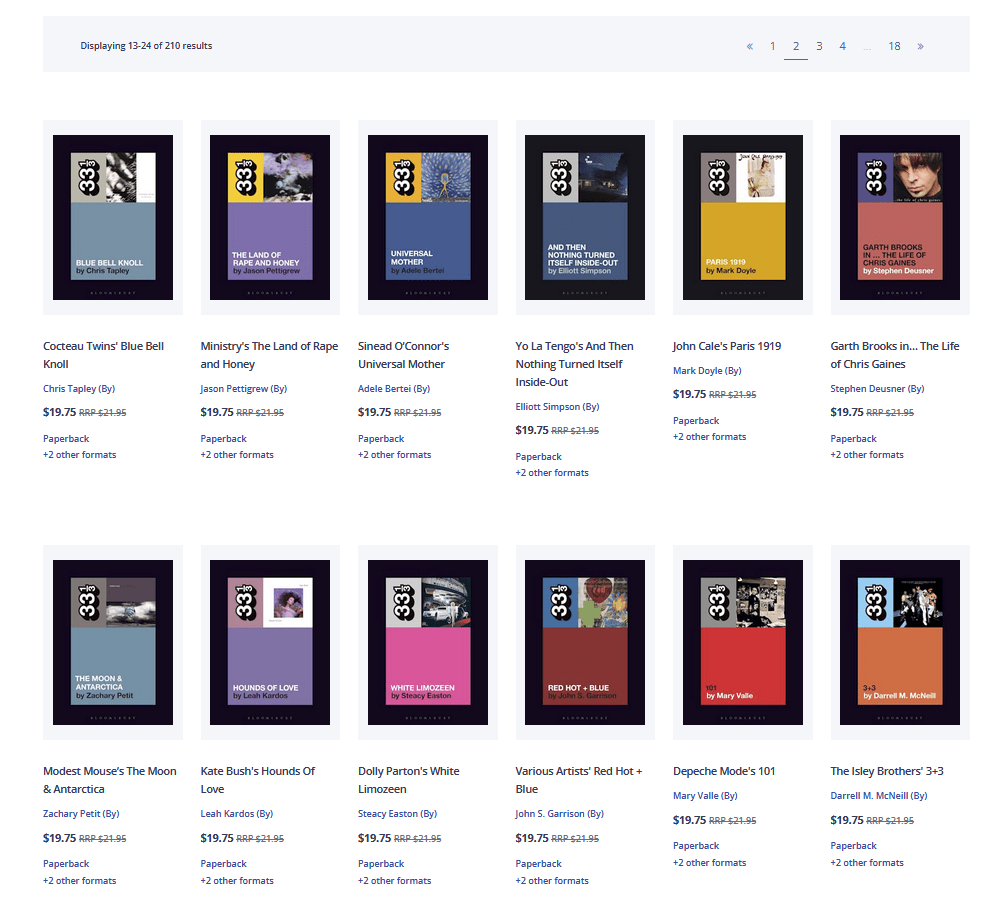
Task: Choose Paperback format for Sinead O'Connor's Universal Mother
Action: pyautogui.click(x=381, y=438)
